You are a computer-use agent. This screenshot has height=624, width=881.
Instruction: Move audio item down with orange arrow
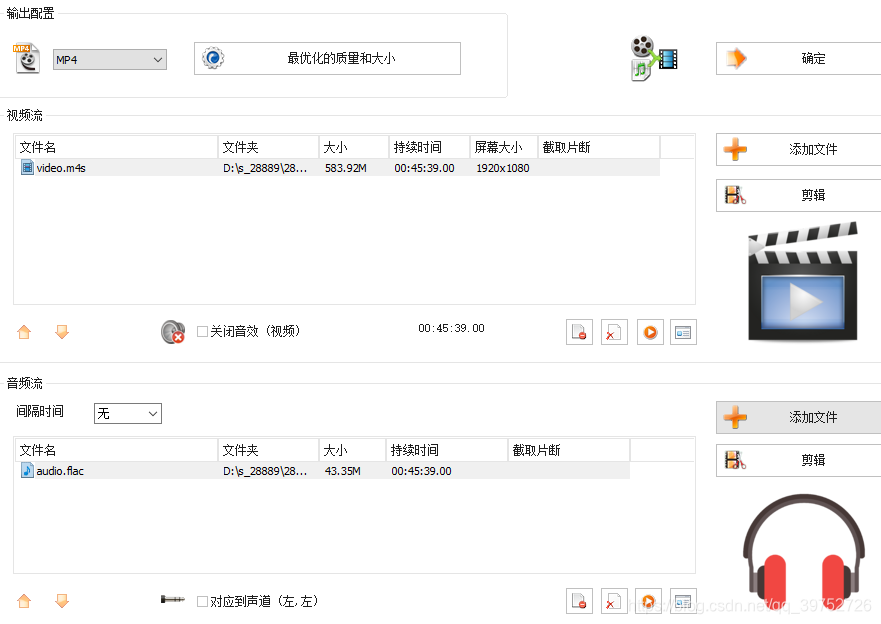[62, 601]
